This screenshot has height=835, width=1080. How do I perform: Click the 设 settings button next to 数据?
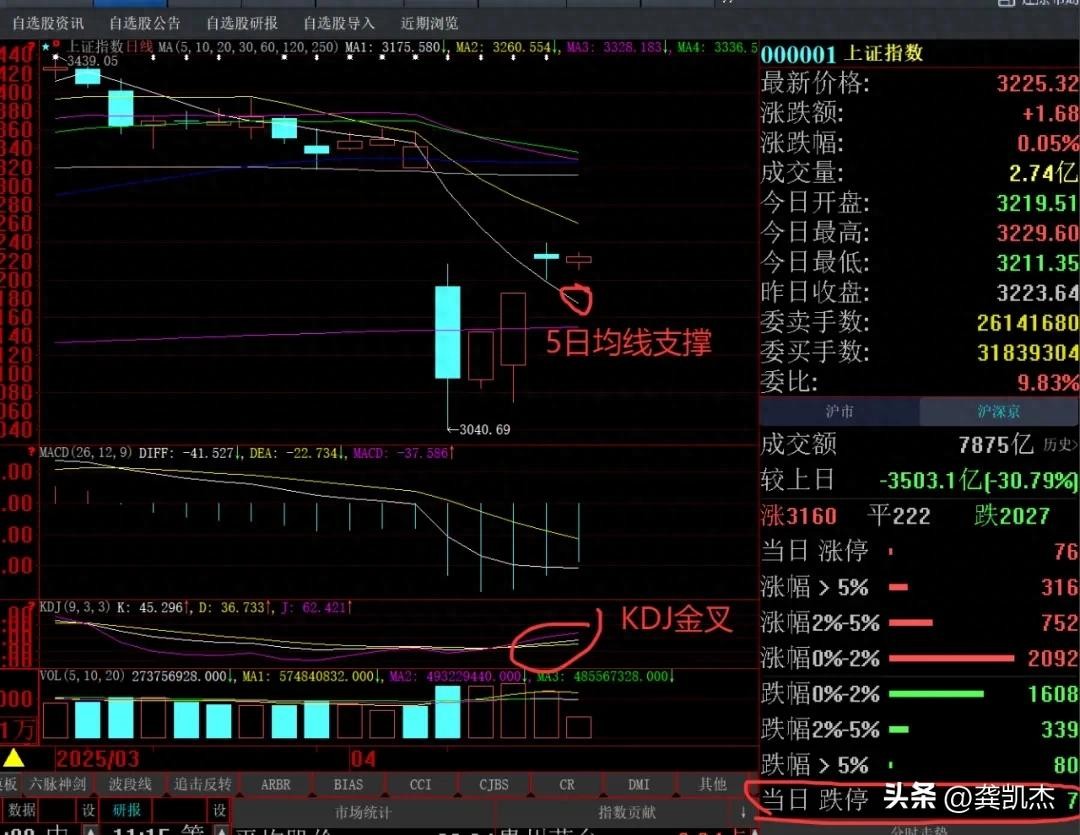point(88,810)
